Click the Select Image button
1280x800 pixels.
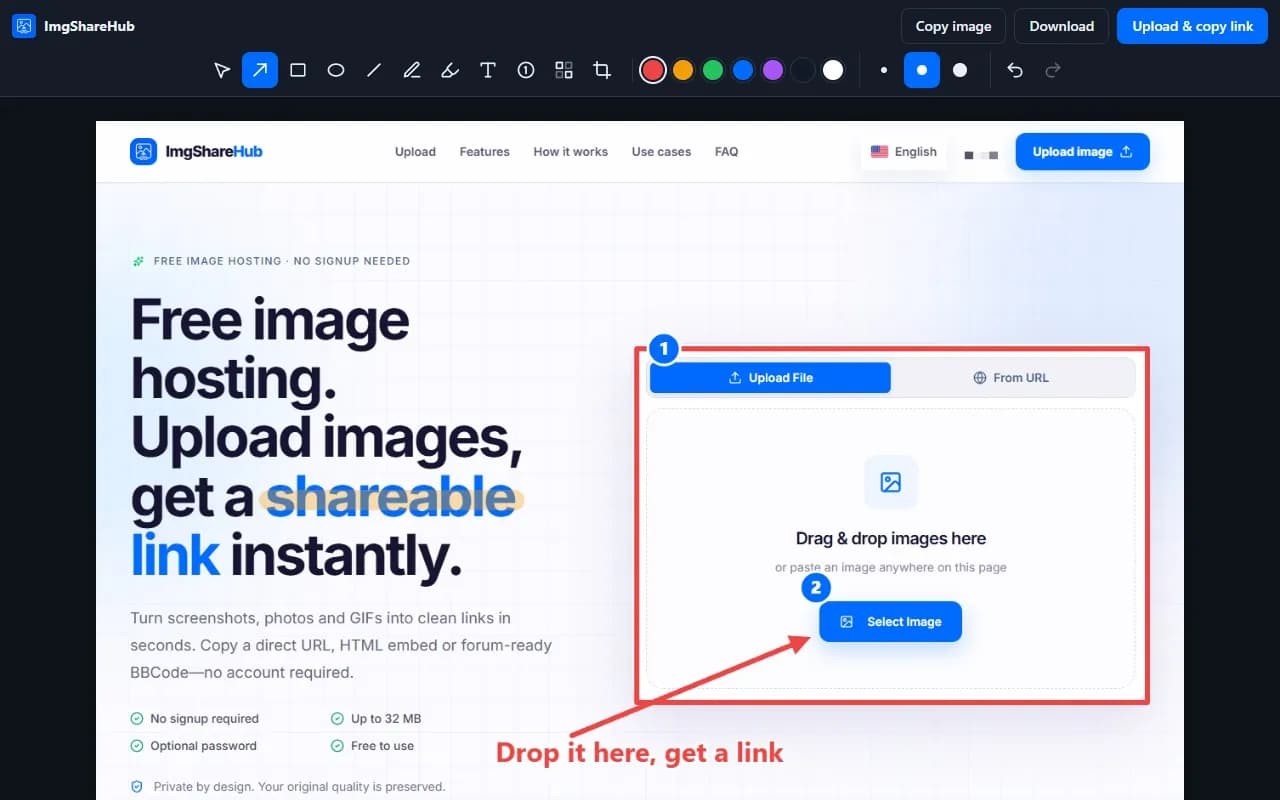(890, 622)
